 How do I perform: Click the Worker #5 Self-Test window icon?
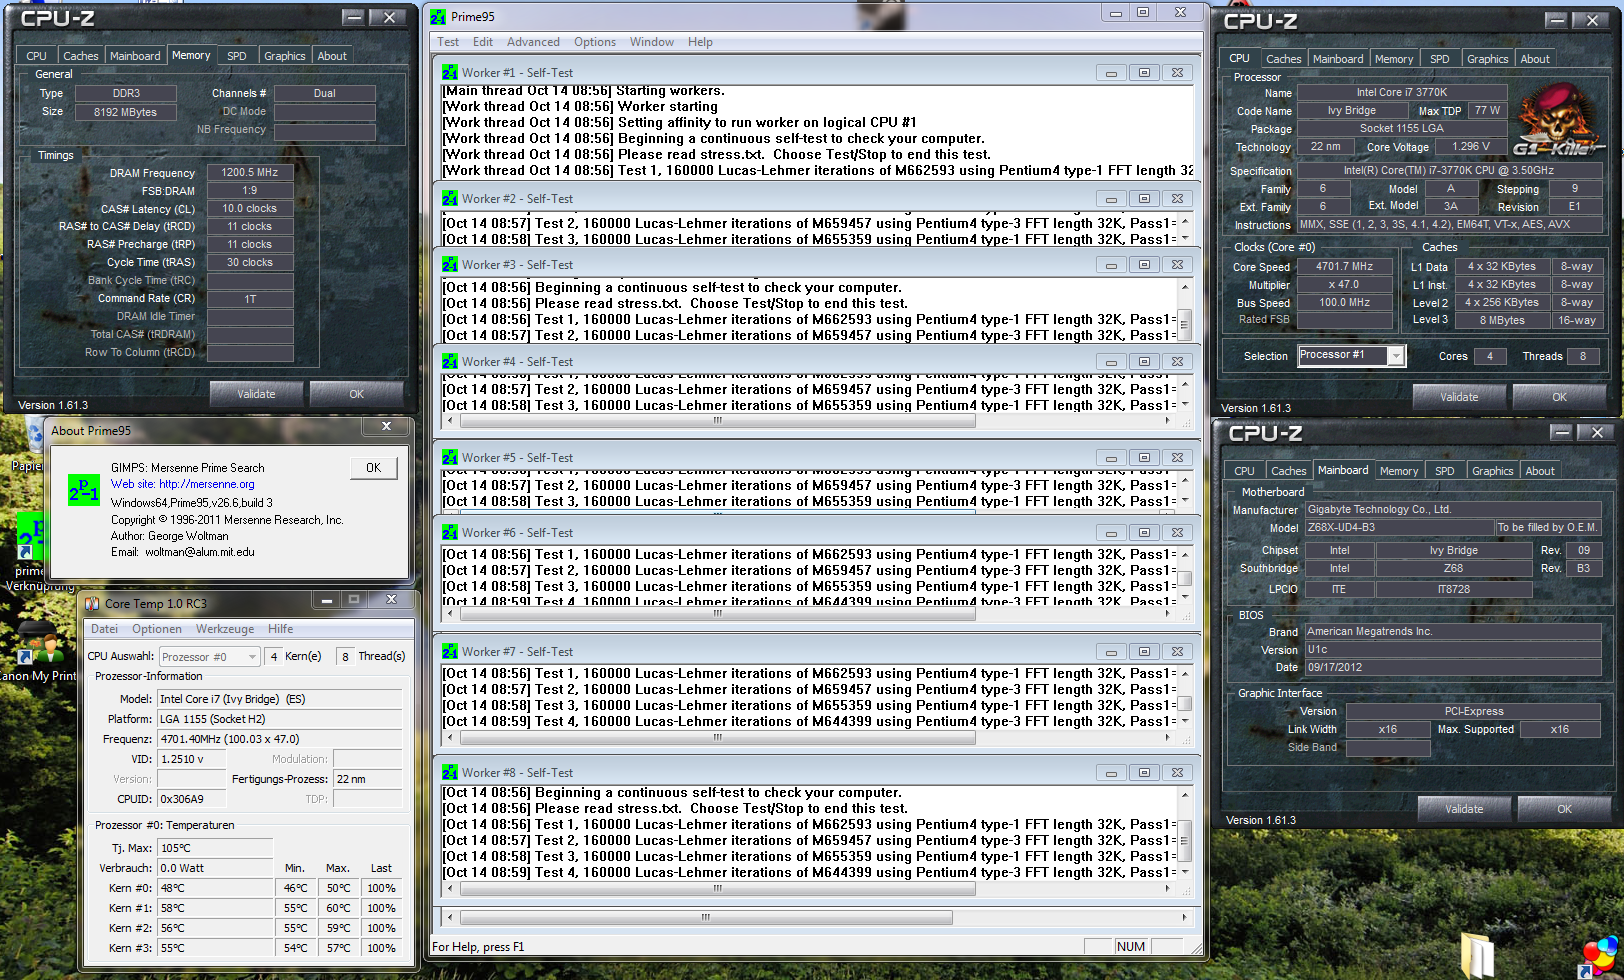coord(450,458)
